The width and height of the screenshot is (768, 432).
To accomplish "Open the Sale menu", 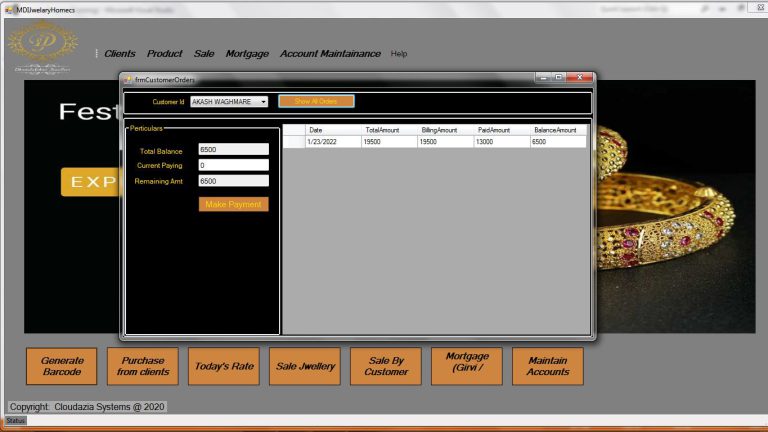I will tap(204, 54).
